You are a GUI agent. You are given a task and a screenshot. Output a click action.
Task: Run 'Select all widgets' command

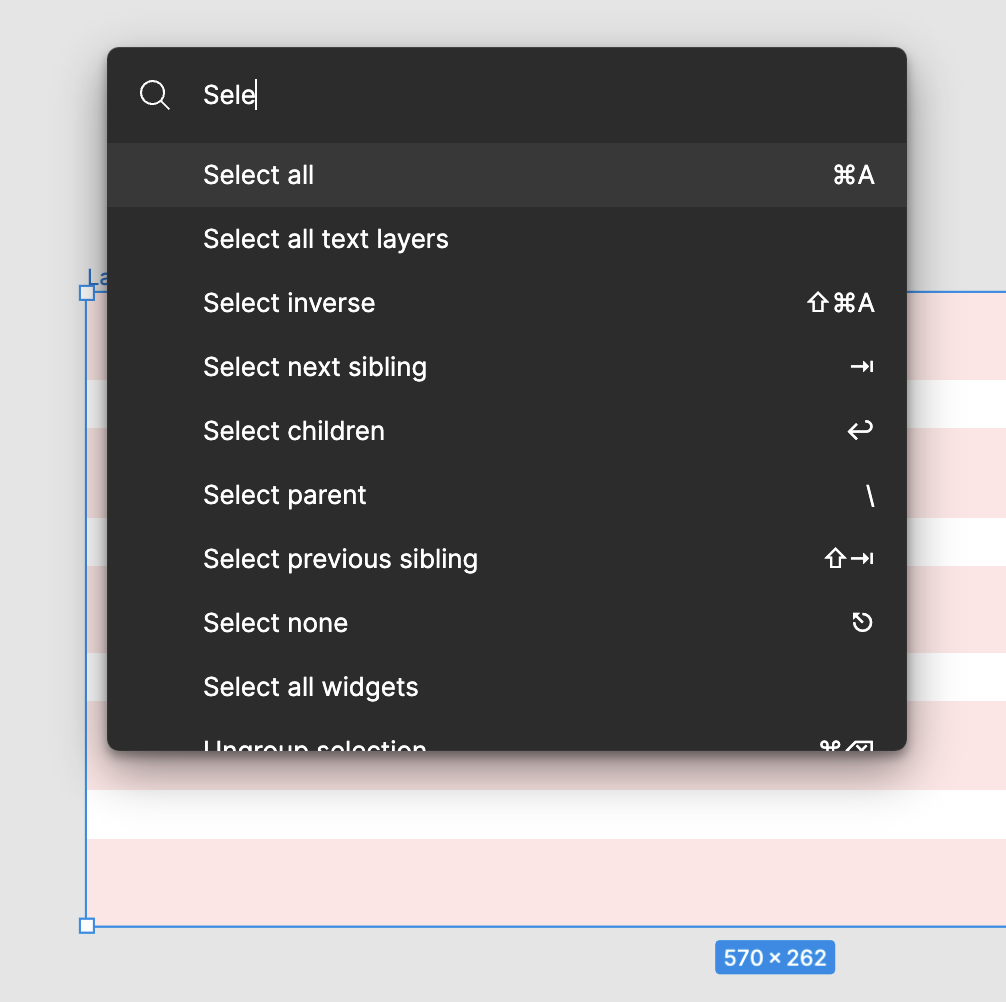(x=311, y=687)
